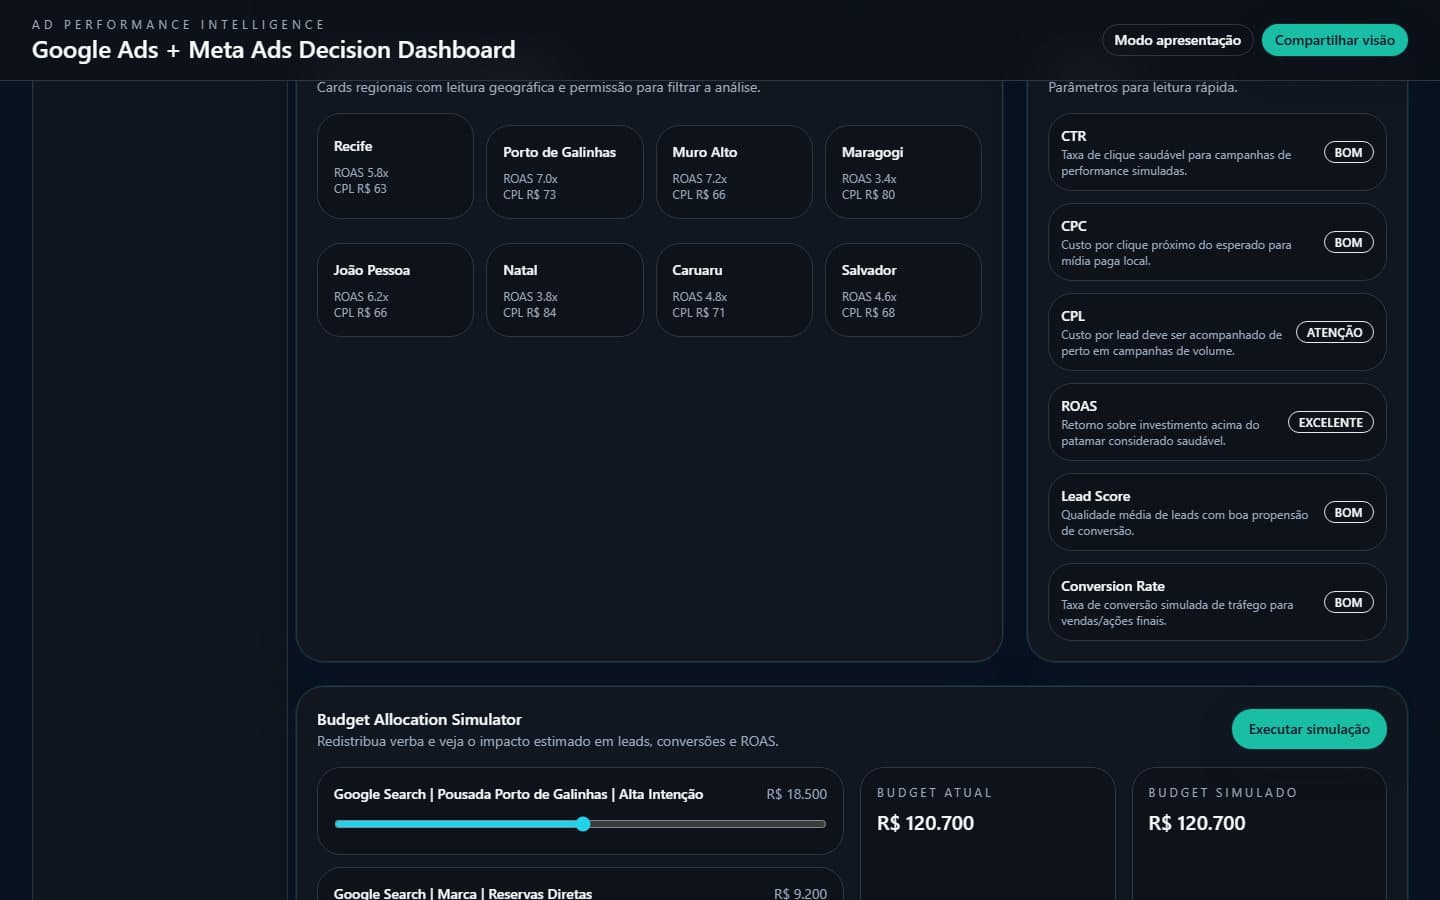
Task: Click the R$ 18.500 budget value
Action: click(796, 794)
